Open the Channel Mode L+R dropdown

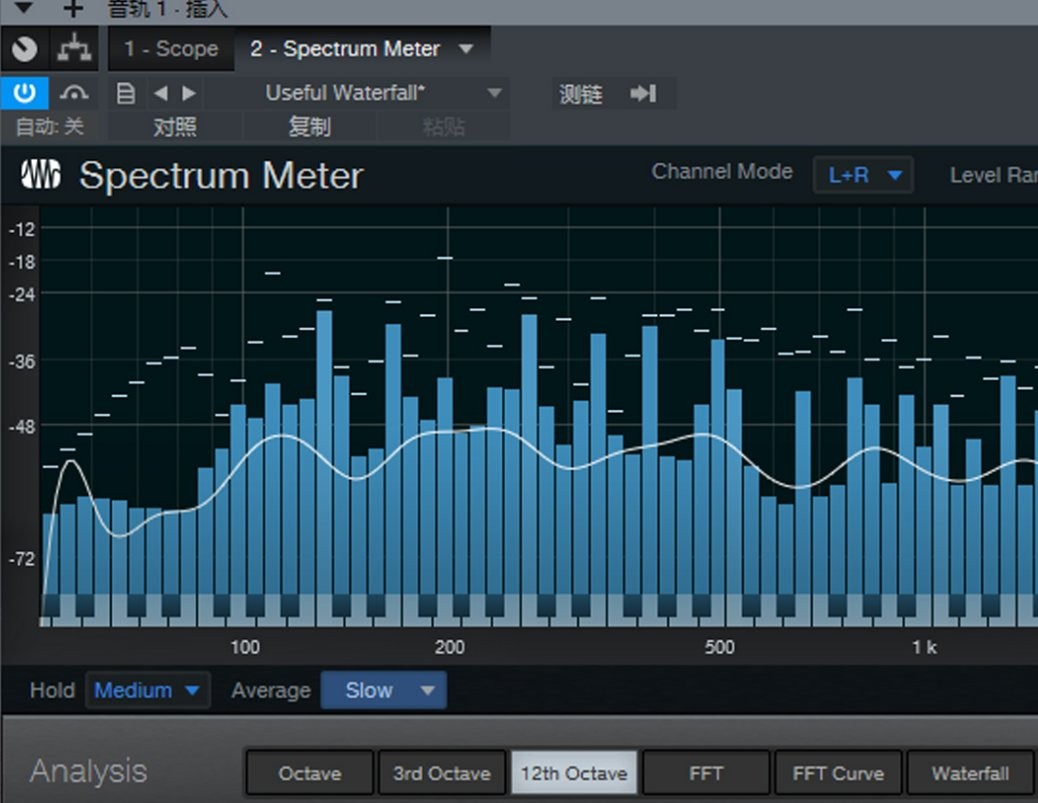(863, 174)
